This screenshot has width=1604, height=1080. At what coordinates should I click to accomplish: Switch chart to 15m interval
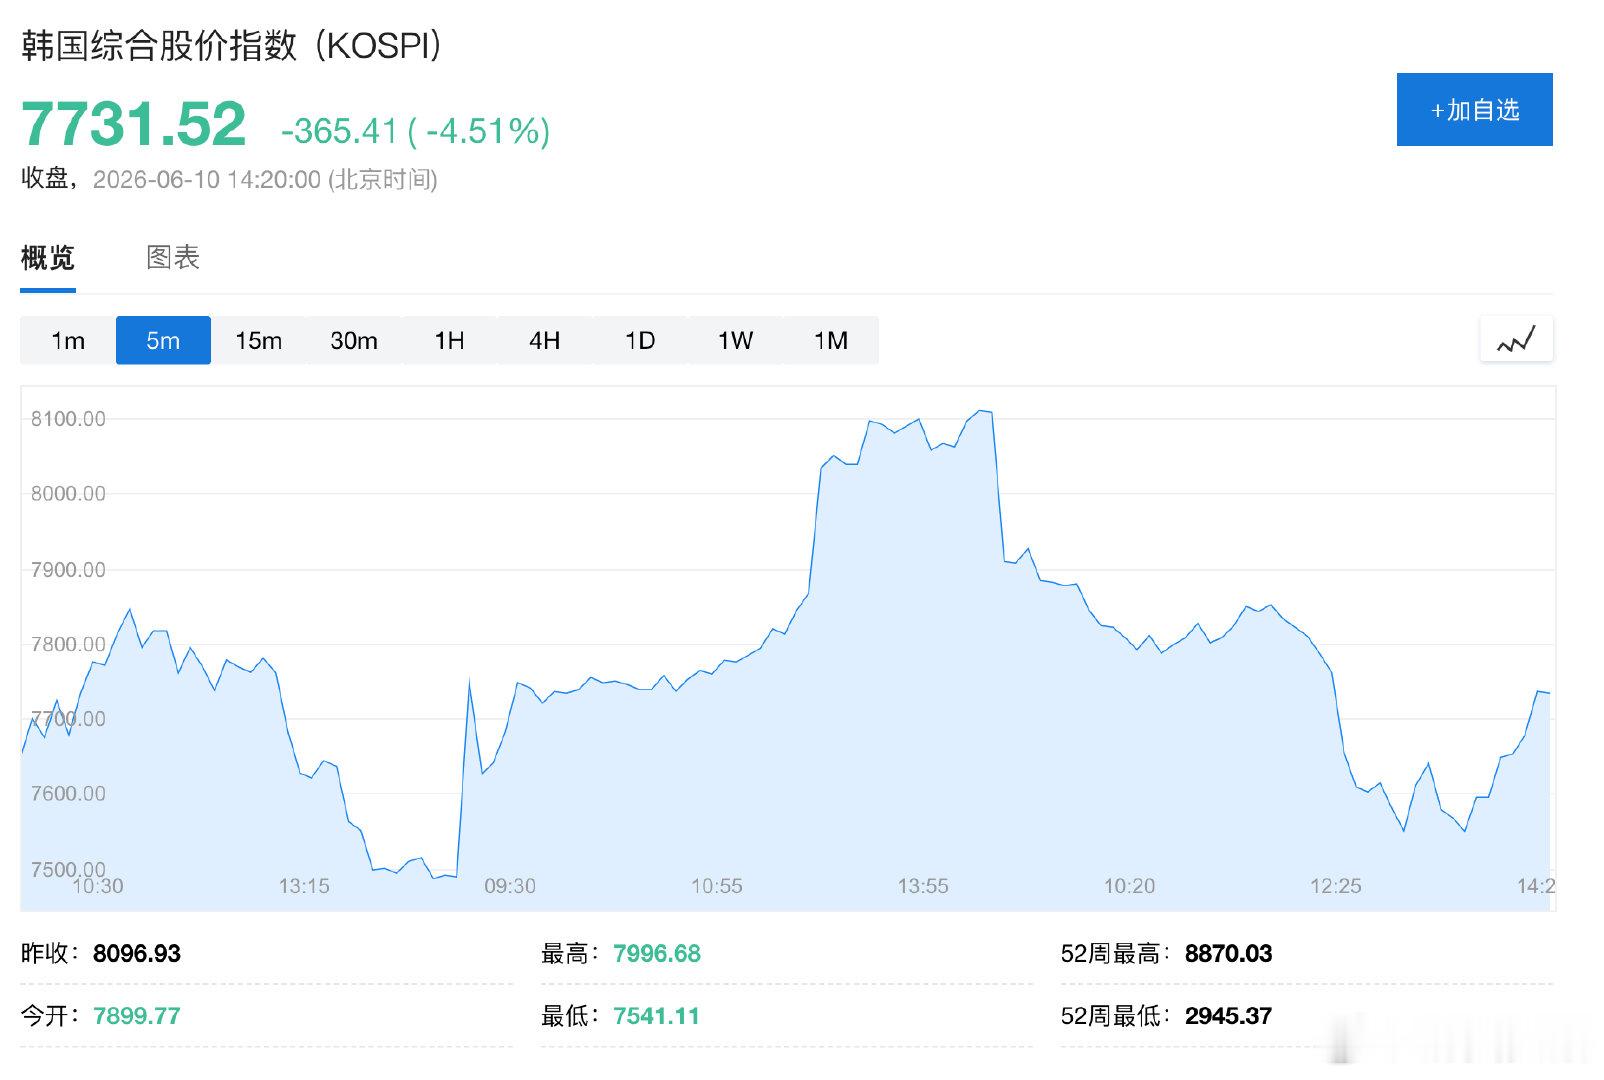click(x=258, y=340)
